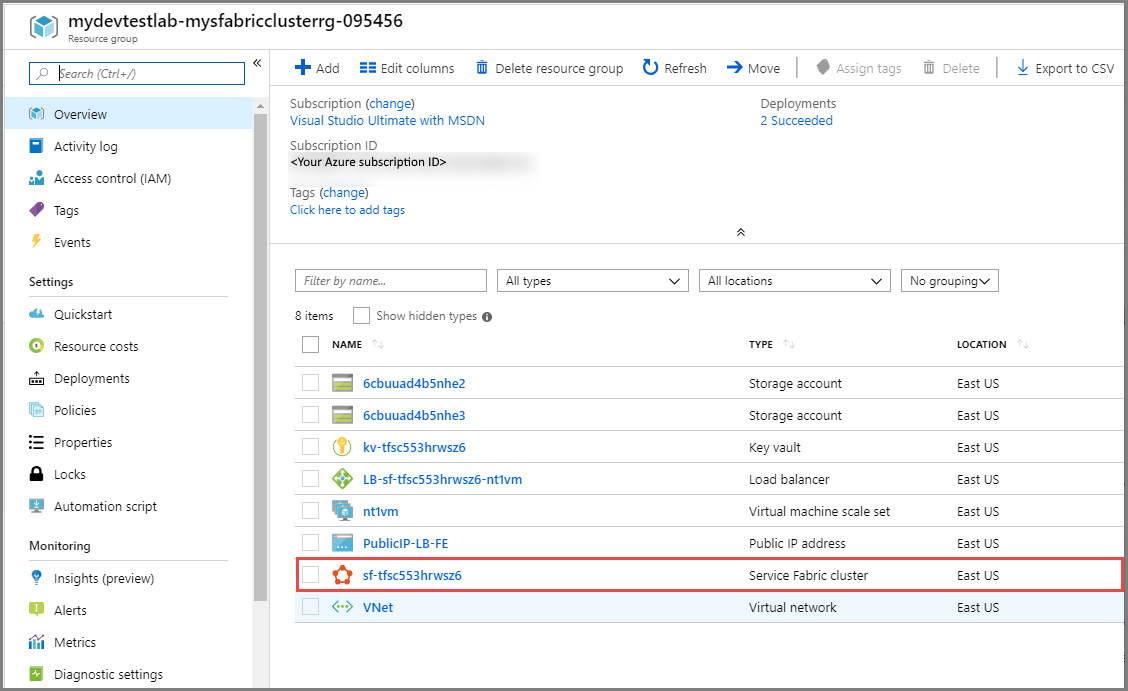Click the Quickstart cloud icon

(x=37, y=314)
